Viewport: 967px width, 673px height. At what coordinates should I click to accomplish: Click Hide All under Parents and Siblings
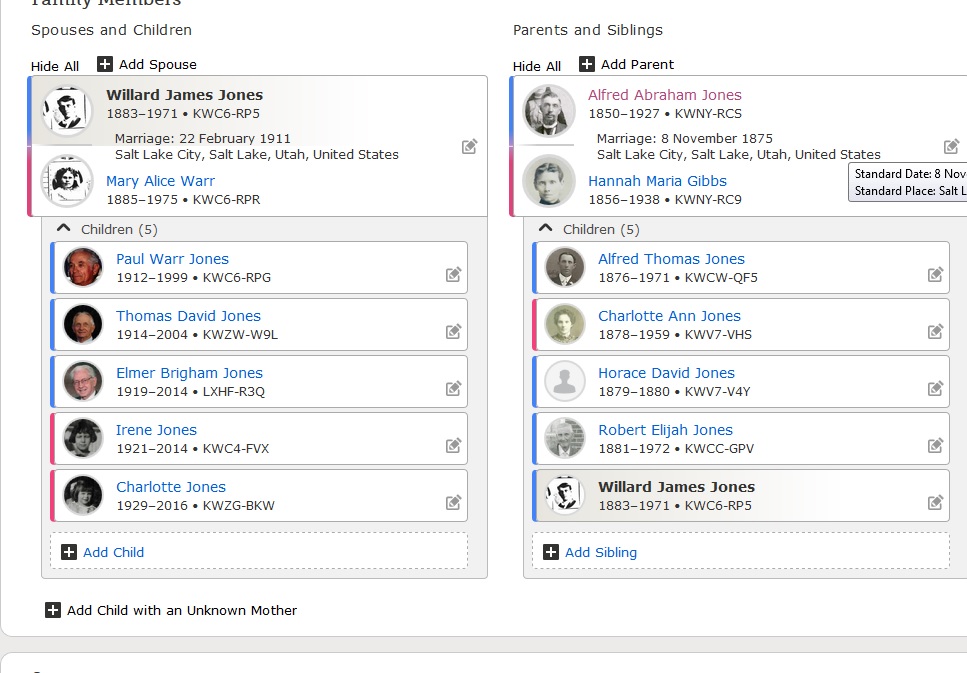coord(537,66)
